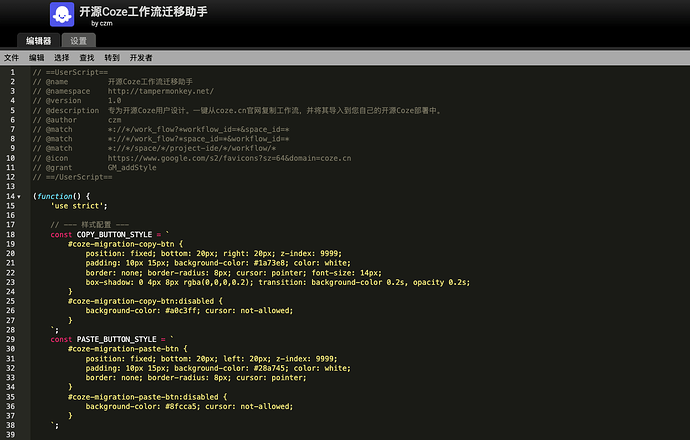Switch to the 编辑器 tab
Image resolution: width=690 pixels, height=440 pixels.
coord(38,40)
